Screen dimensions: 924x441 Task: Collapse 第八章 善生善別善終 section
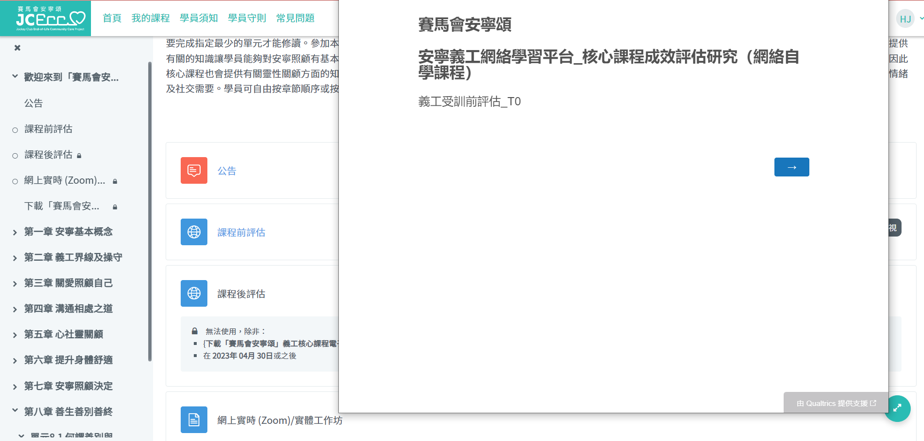(x=15, y=411)
